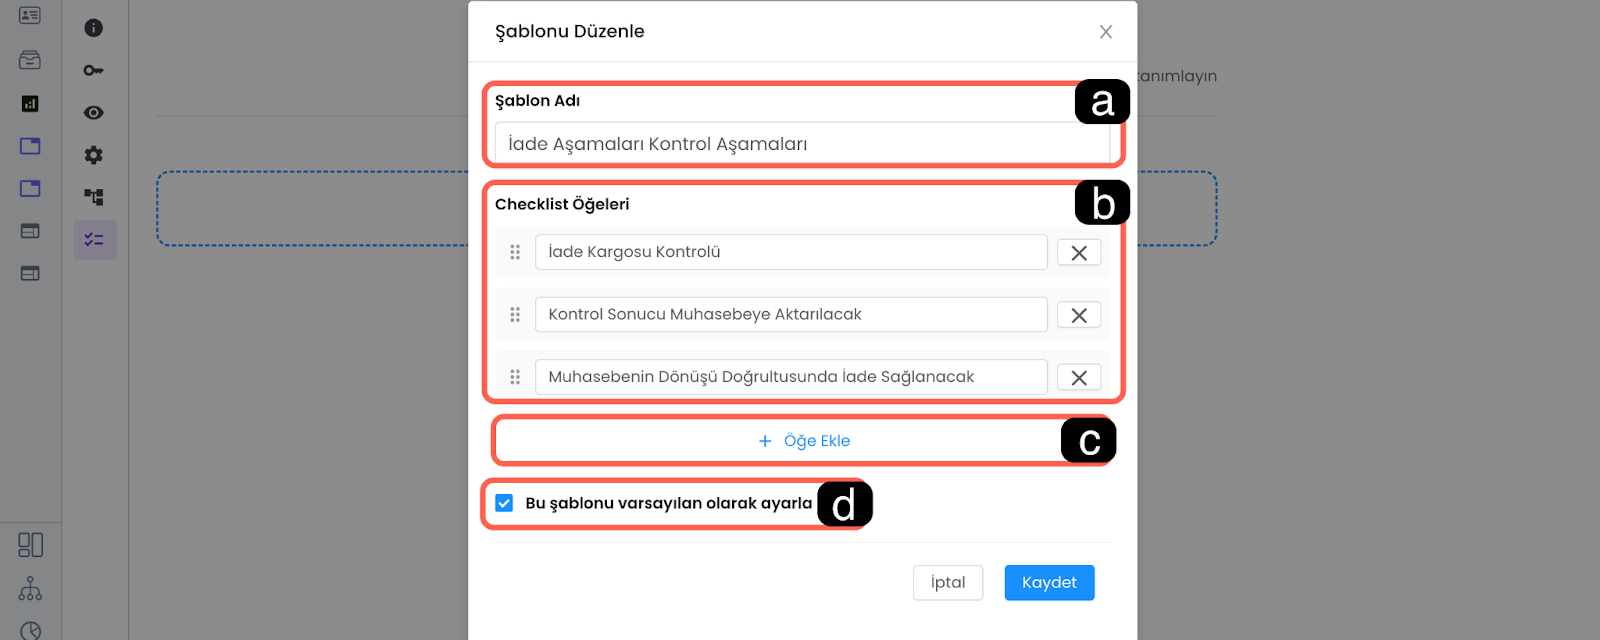Click drag handle of 'Kontrol Sonucu Muhasebeye' row

click(515, 315)
